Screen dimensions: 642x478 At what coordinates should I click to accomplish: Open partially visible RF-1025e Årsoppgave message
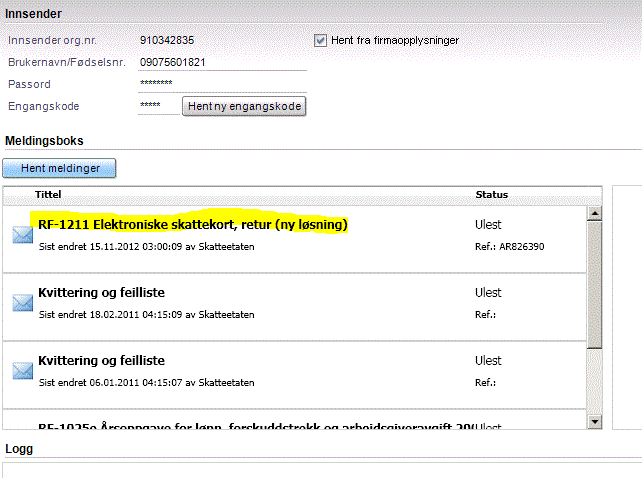click(256, 426)
